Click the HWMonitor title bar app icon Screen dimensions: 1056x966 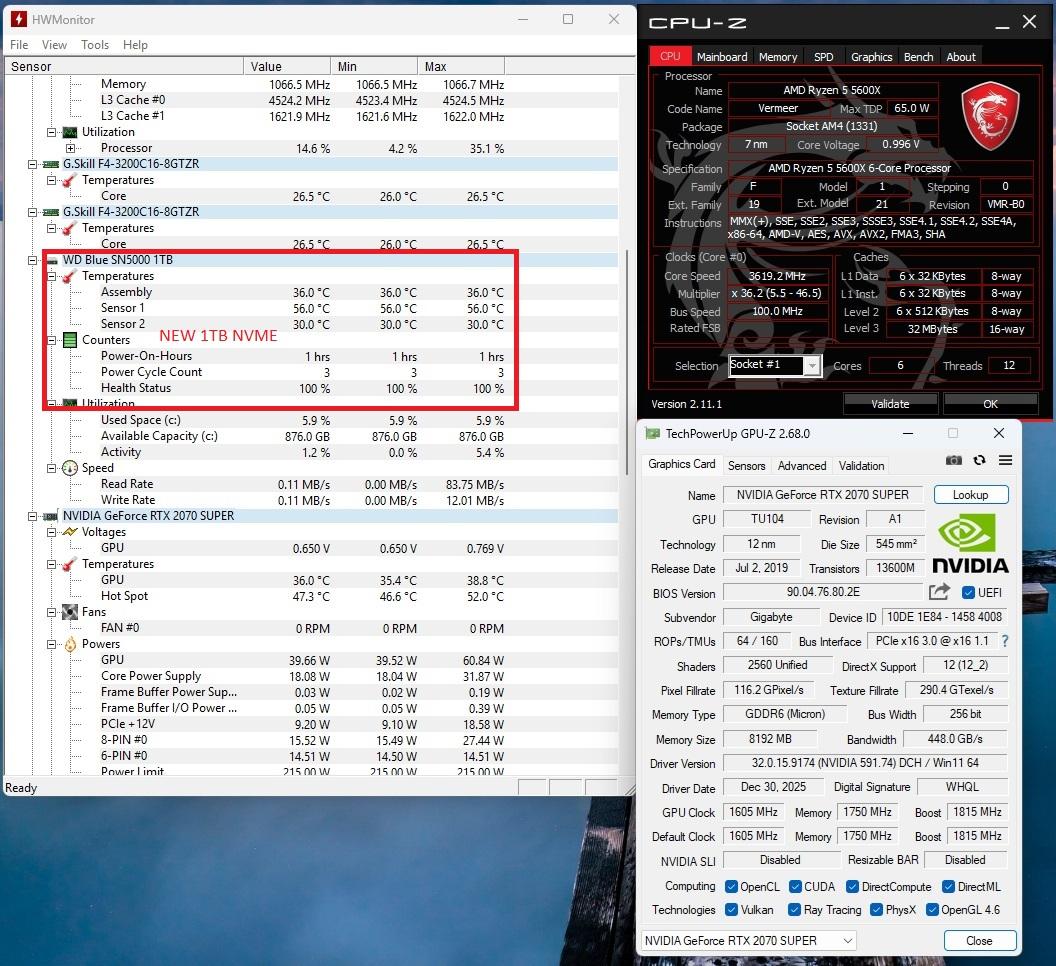[20, 19]
